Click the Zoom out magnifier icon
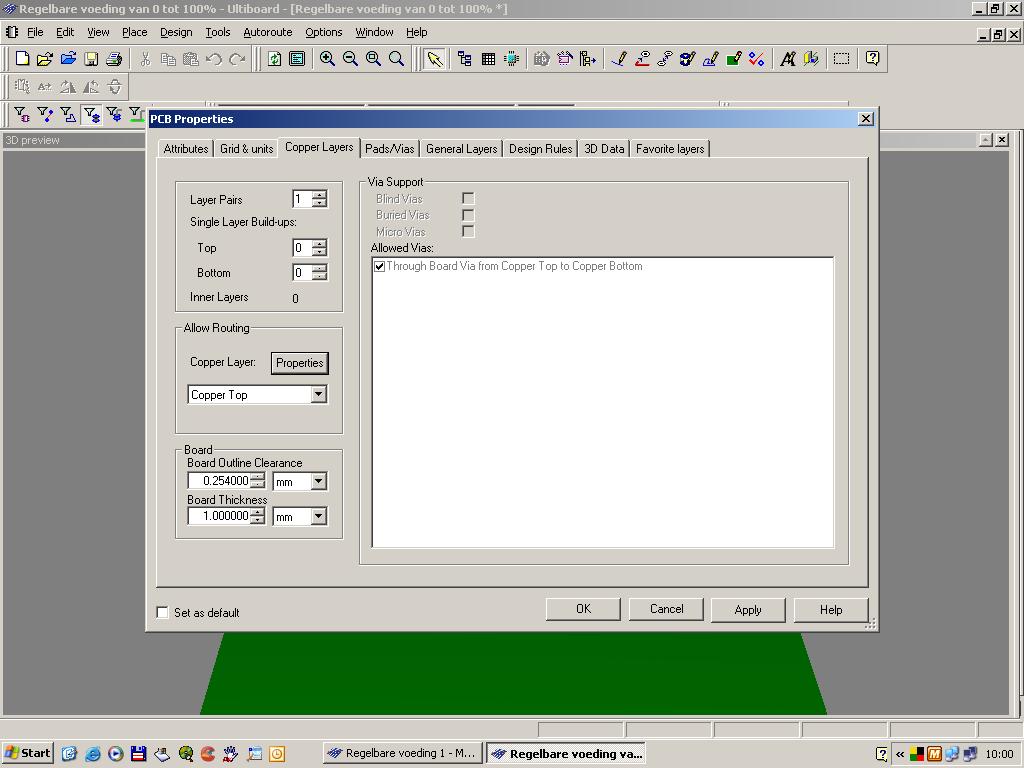1024x768 pixels. 350,59
